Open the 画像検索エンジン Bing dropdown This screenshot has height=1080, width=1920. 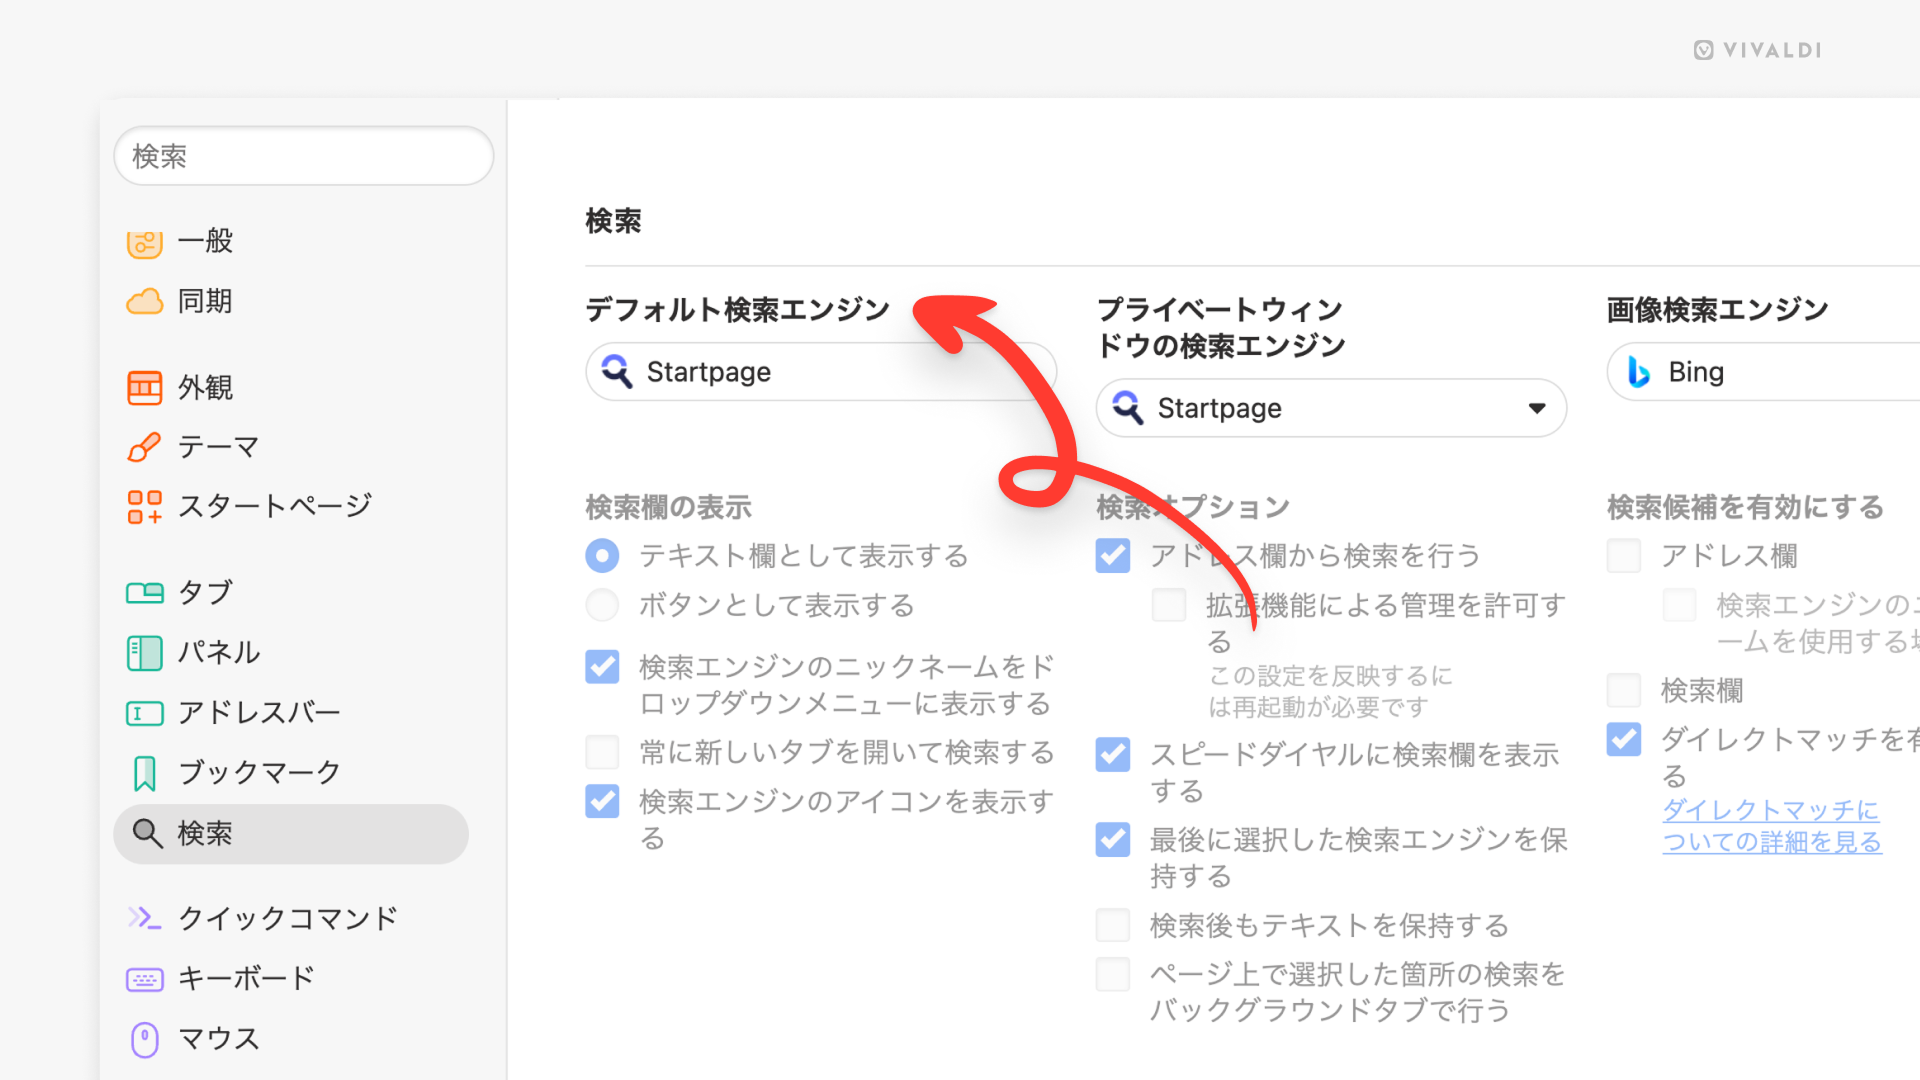[1763, 371]
